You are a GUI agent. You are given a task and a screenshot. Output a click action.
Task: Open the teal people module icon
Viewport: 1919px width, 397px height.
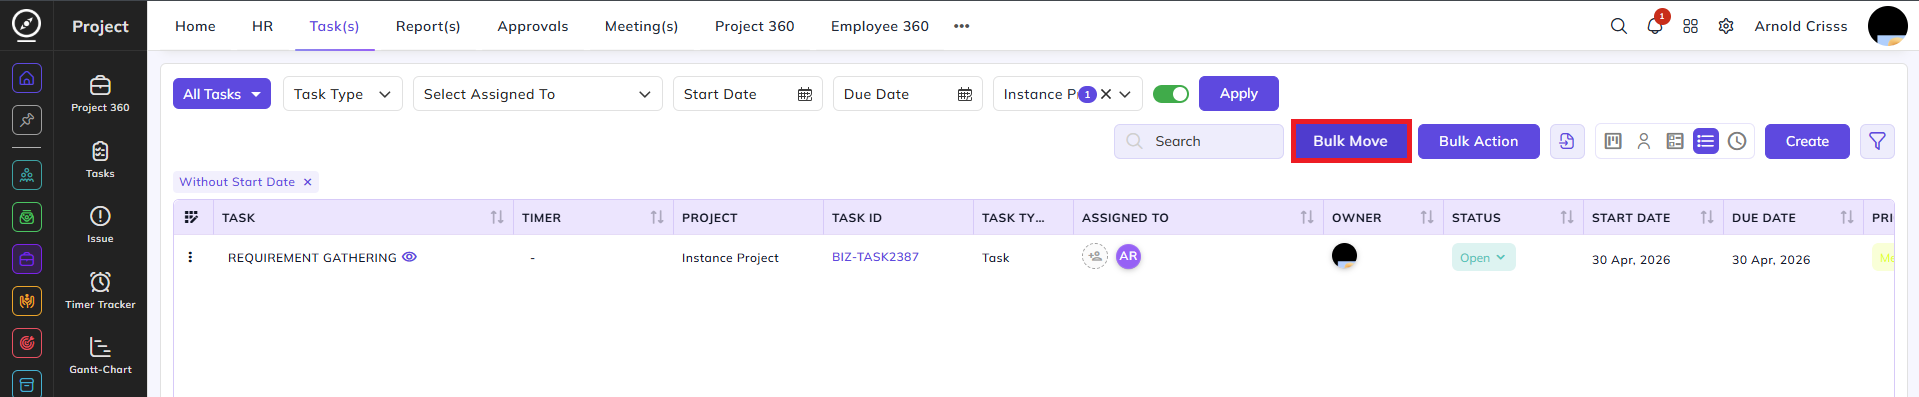[27, 175]
